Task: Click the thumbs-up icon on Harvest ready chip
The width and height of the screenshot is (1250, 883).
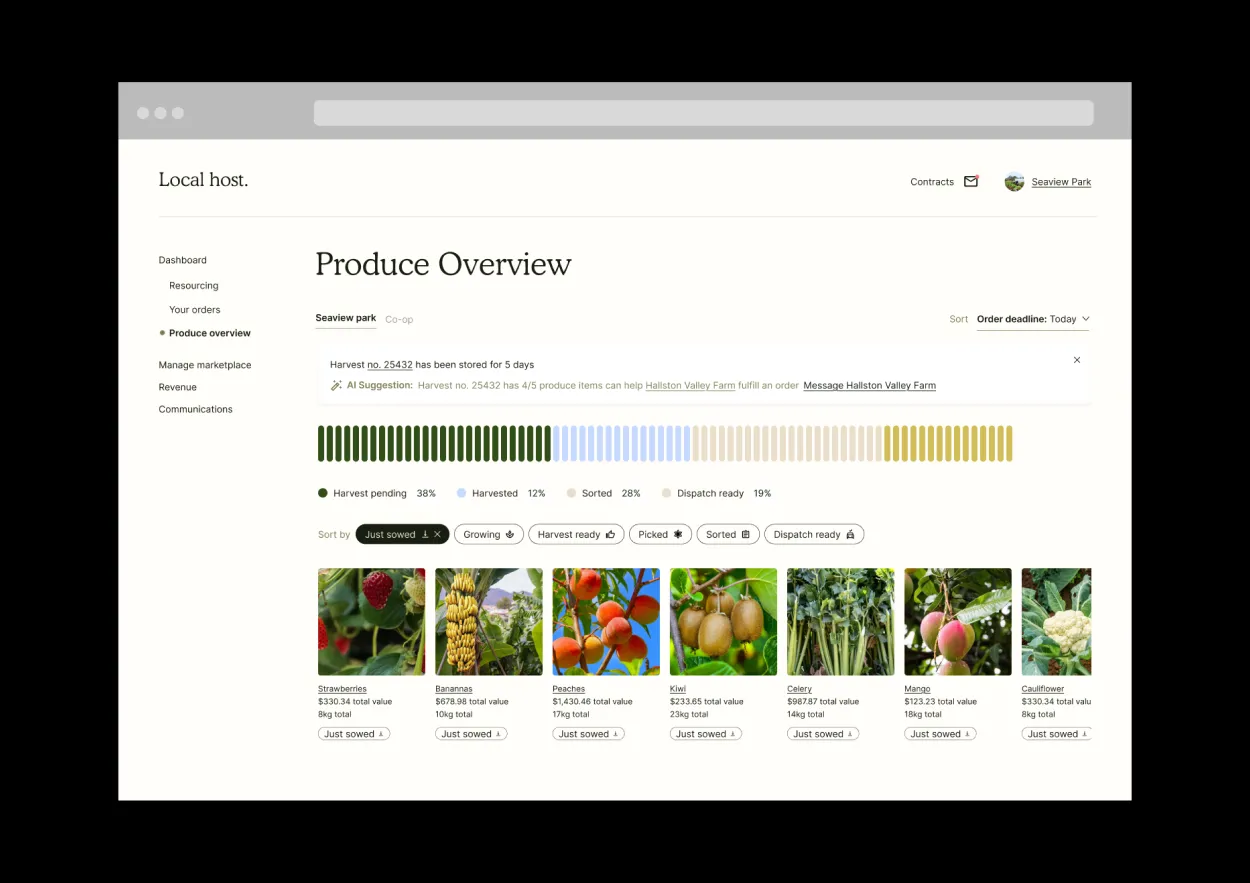Action: (610, 535)
